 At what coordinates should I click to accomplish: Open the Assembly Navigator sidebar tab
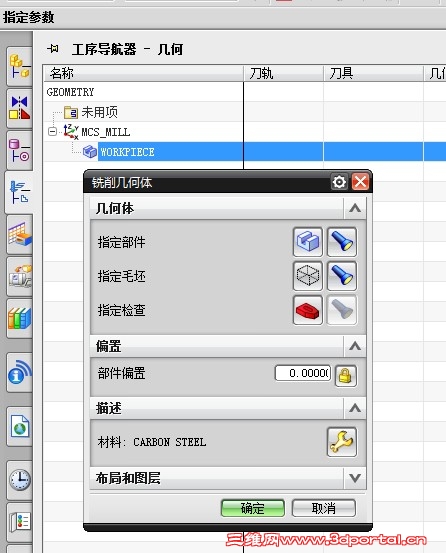coord(19,66)
